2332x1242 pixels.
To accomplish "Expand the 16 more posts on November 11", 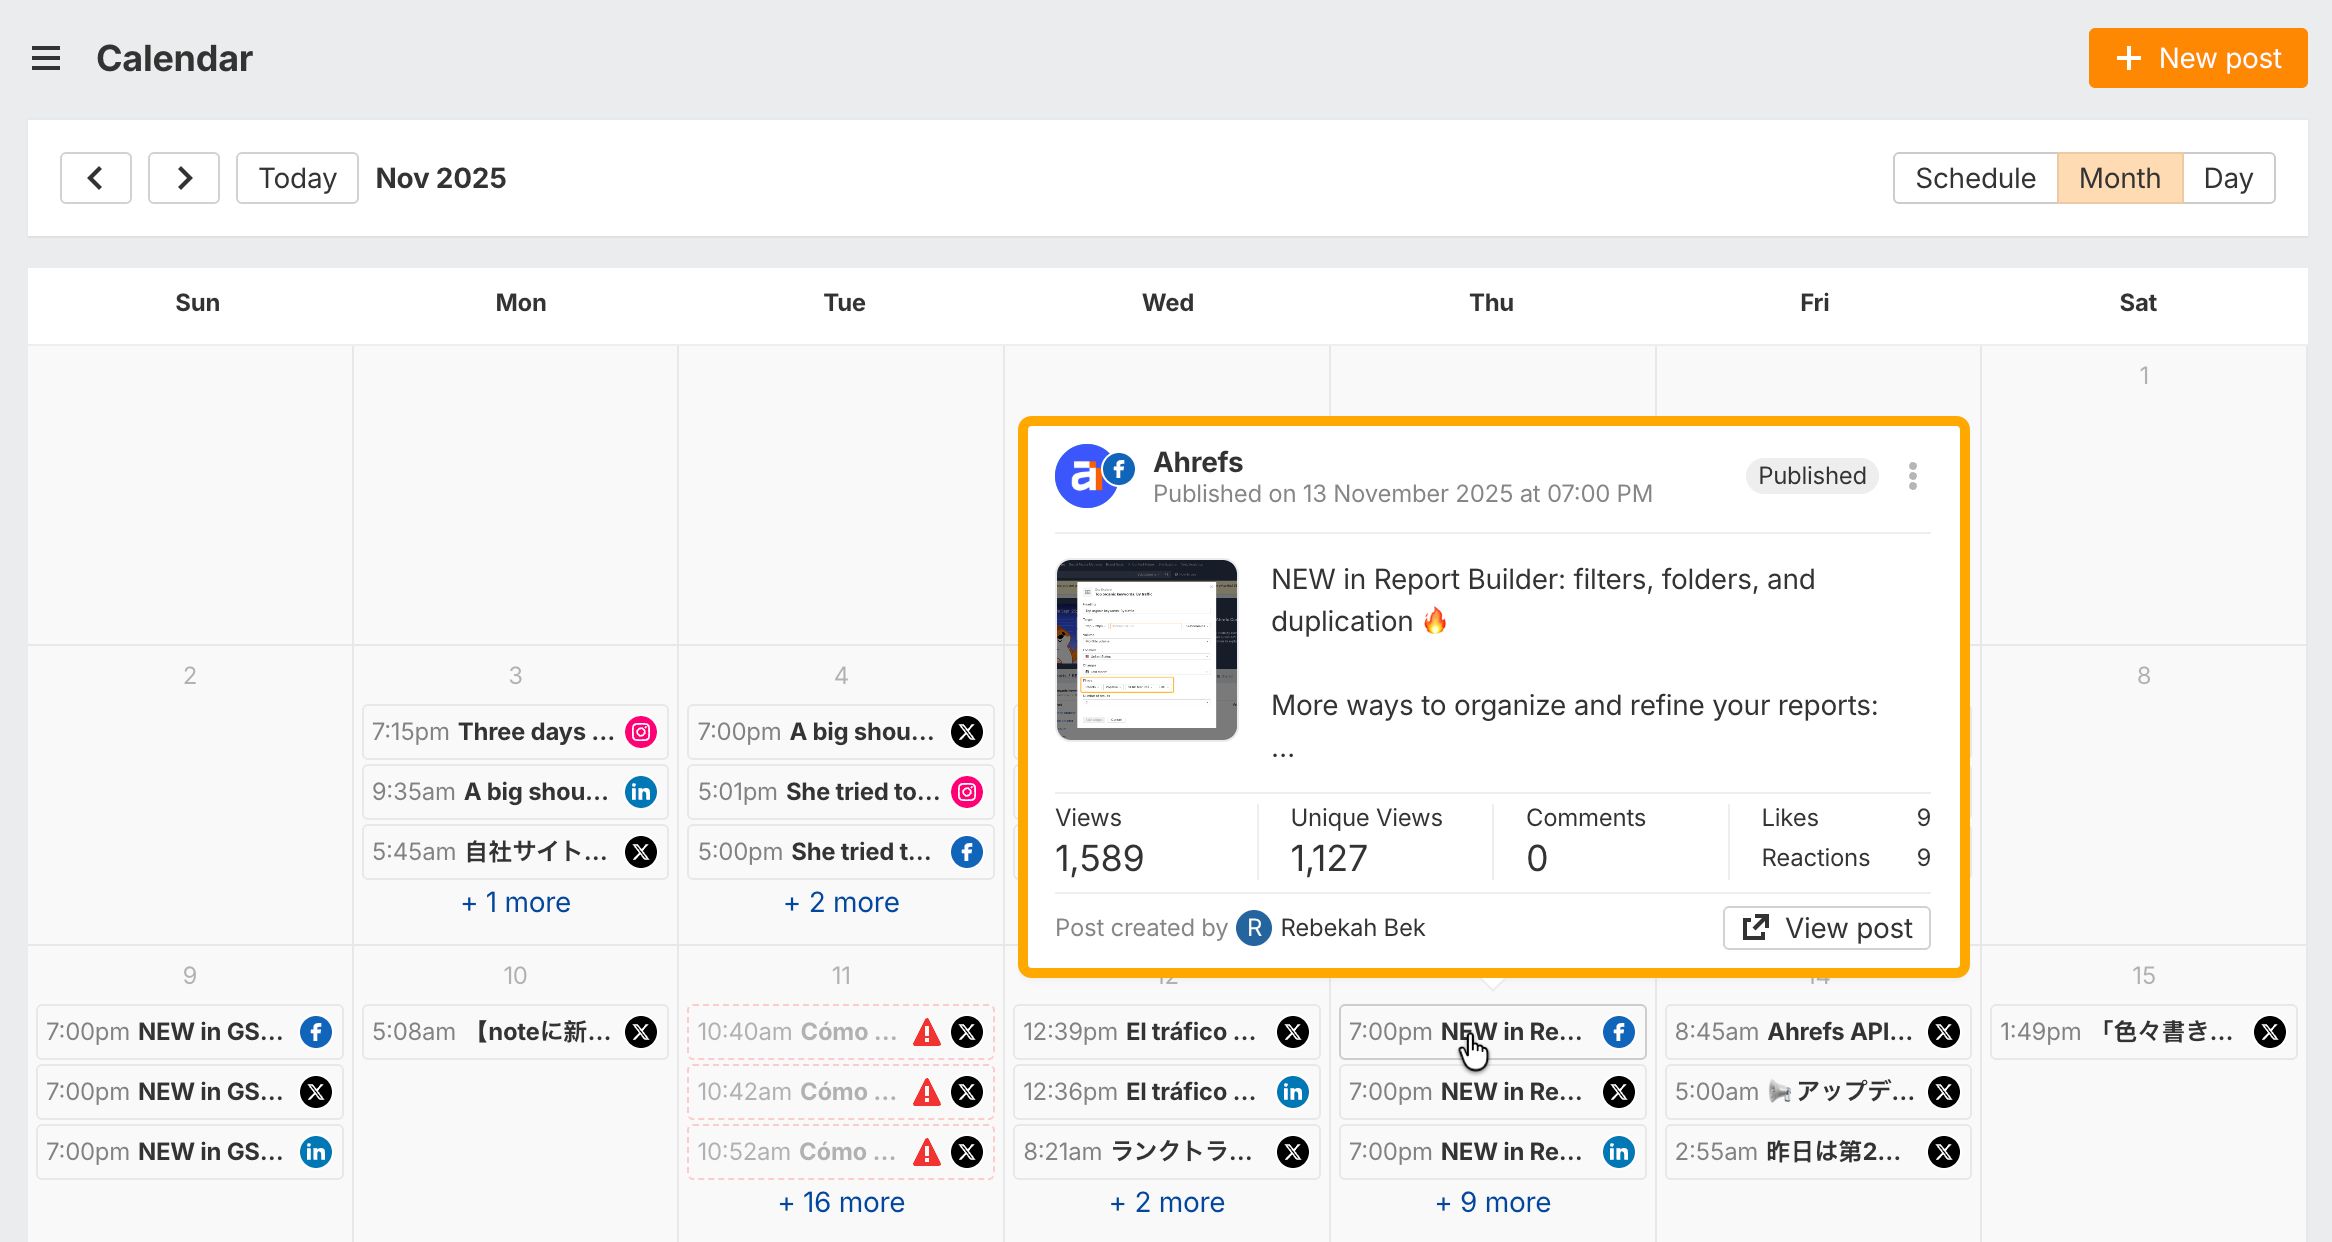I will click(x=840, y=1202).
